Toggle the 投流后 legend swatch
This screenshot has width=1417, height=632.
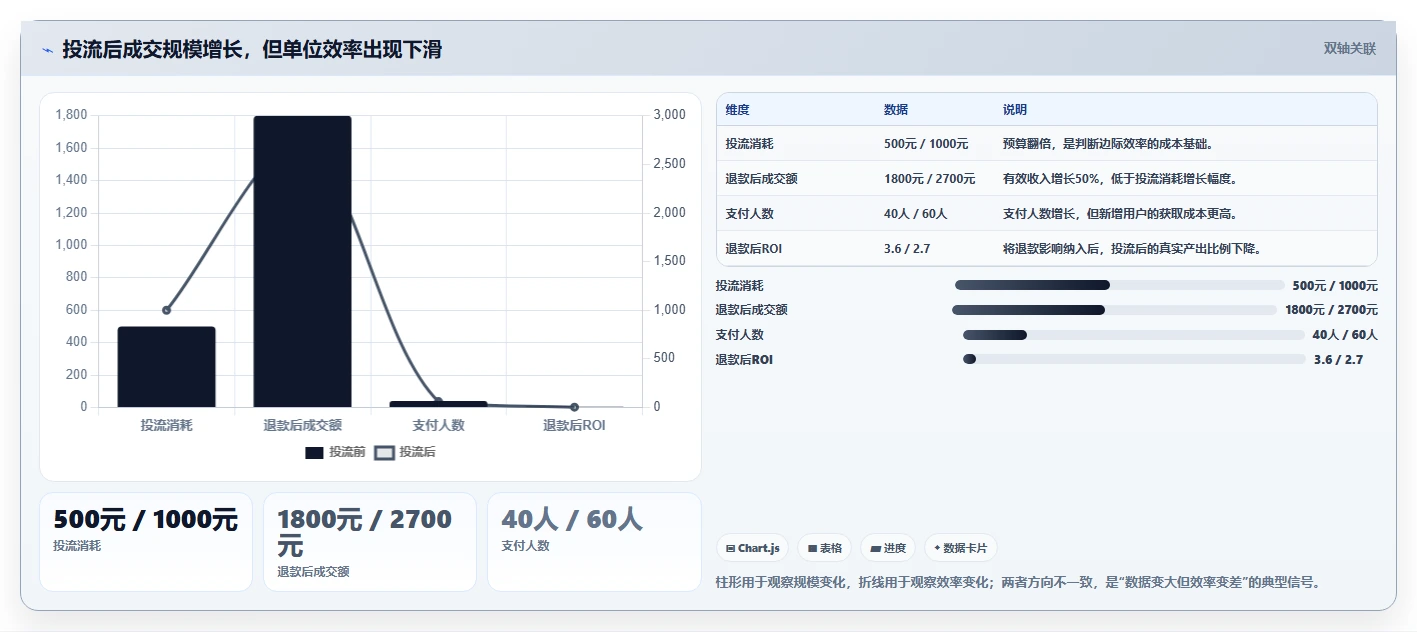tap(385, 453)
